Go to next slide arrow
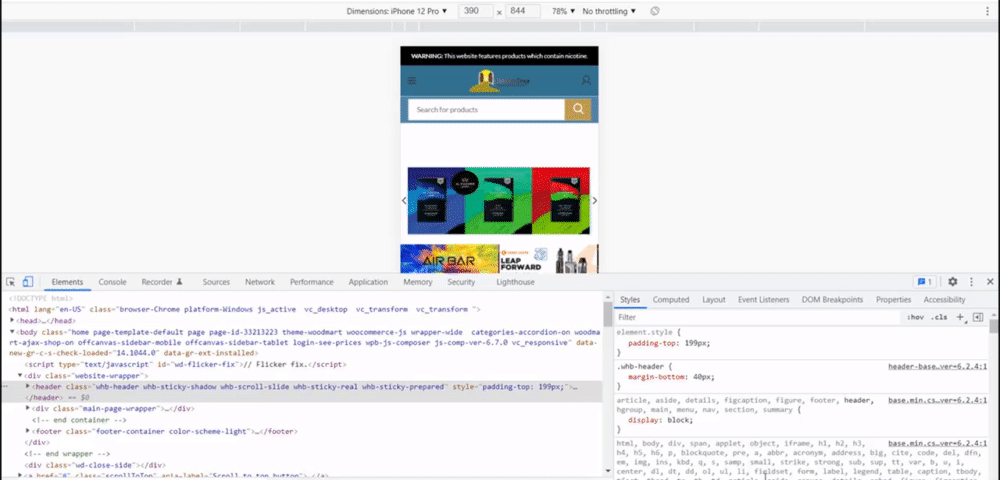Screen dimensions: 1000x480 click(x=594, y=200)
